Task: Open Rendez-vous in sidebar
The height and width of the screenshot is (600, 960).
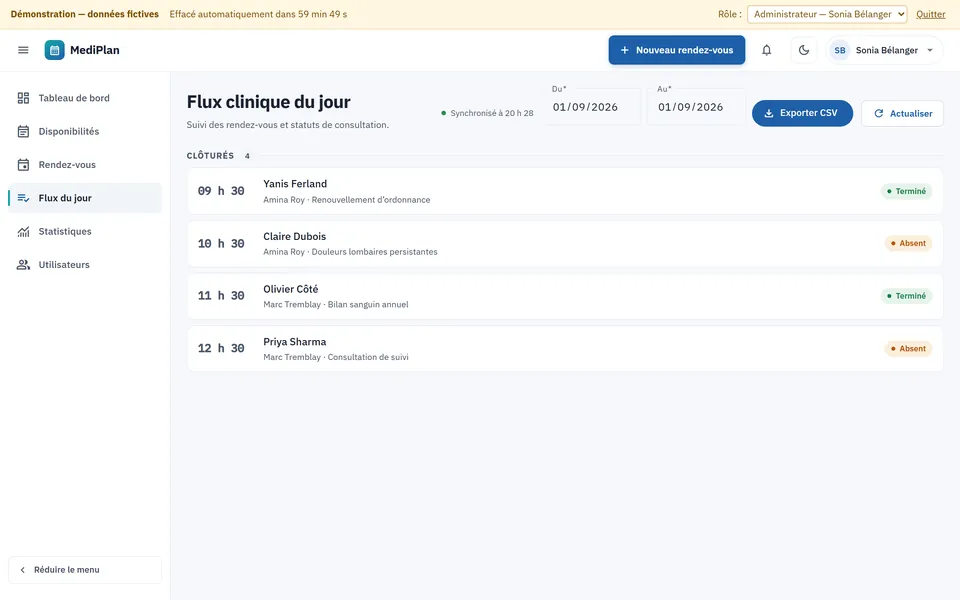Action: 85,165
